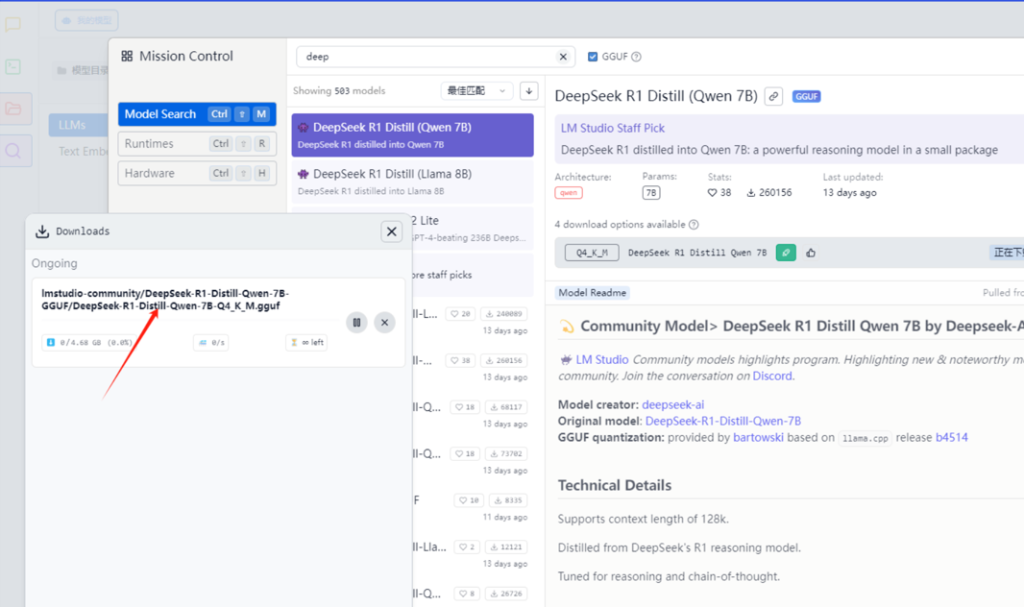
Task: Open the chat icon in left sidebar
Action: [13, 25]
